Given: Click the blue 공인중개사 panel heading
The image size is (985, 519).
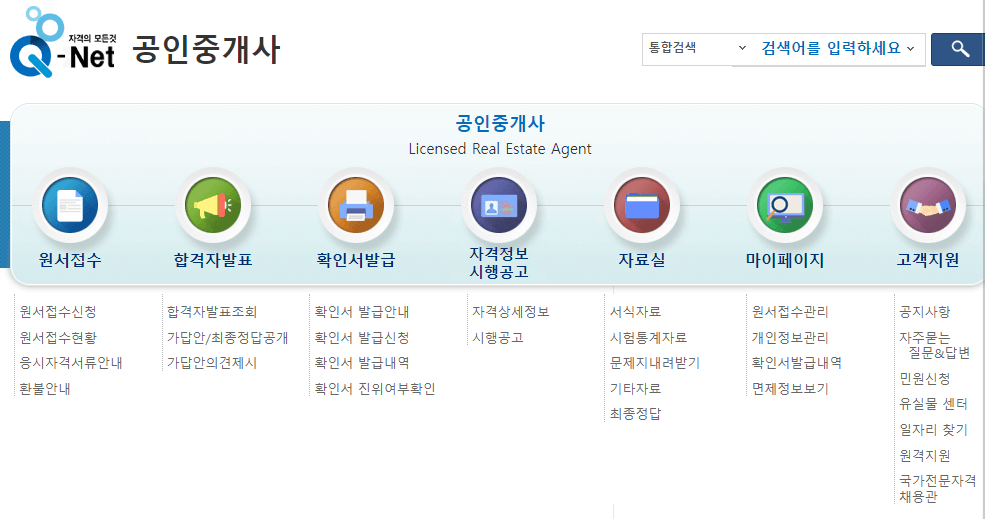Looking at the screenshot, I should [x=500, y=123].
